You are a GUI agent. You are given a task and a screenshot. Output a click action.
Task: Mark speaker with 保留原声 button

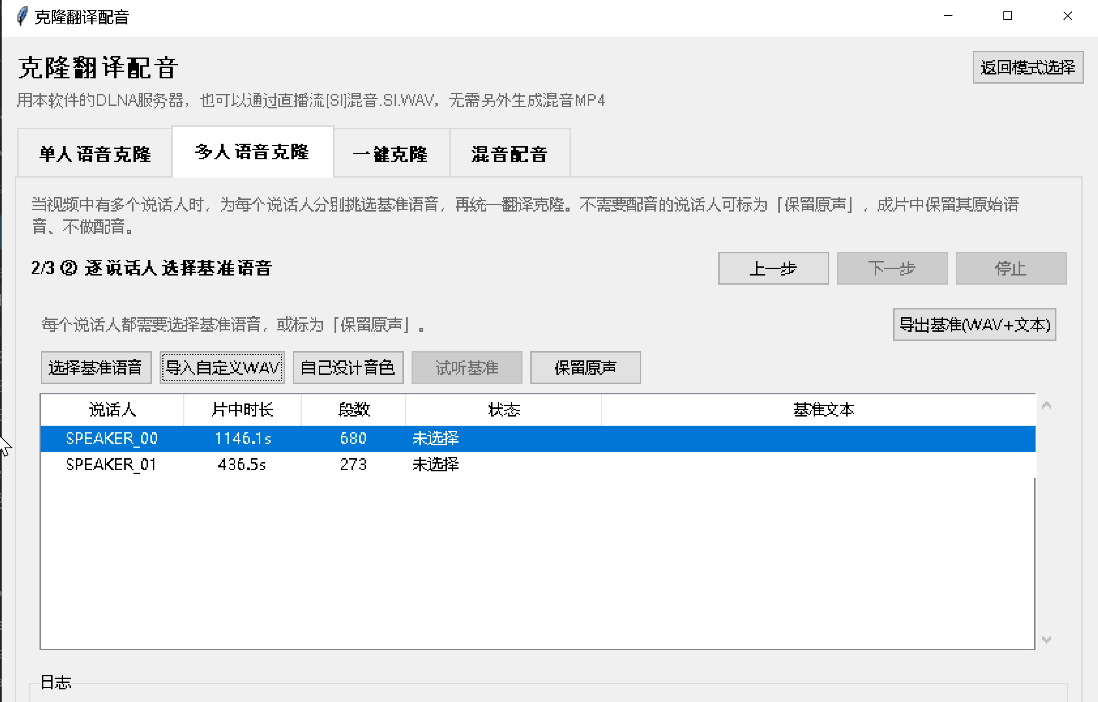point(585,368)
